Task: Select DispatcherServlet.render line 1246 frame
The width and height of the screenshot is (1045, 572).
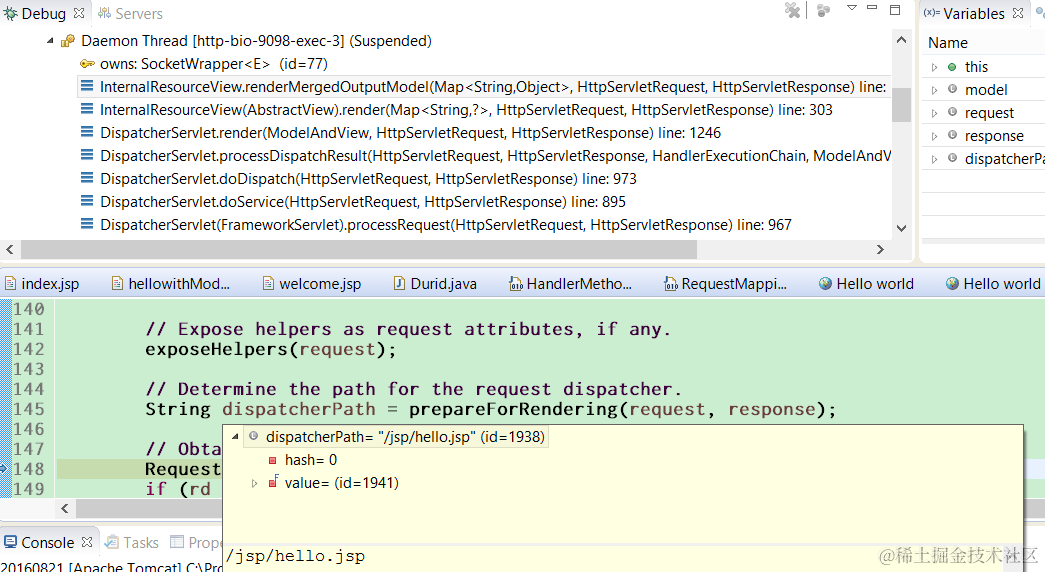Action: pyautogui.click(x=410, y=133)
